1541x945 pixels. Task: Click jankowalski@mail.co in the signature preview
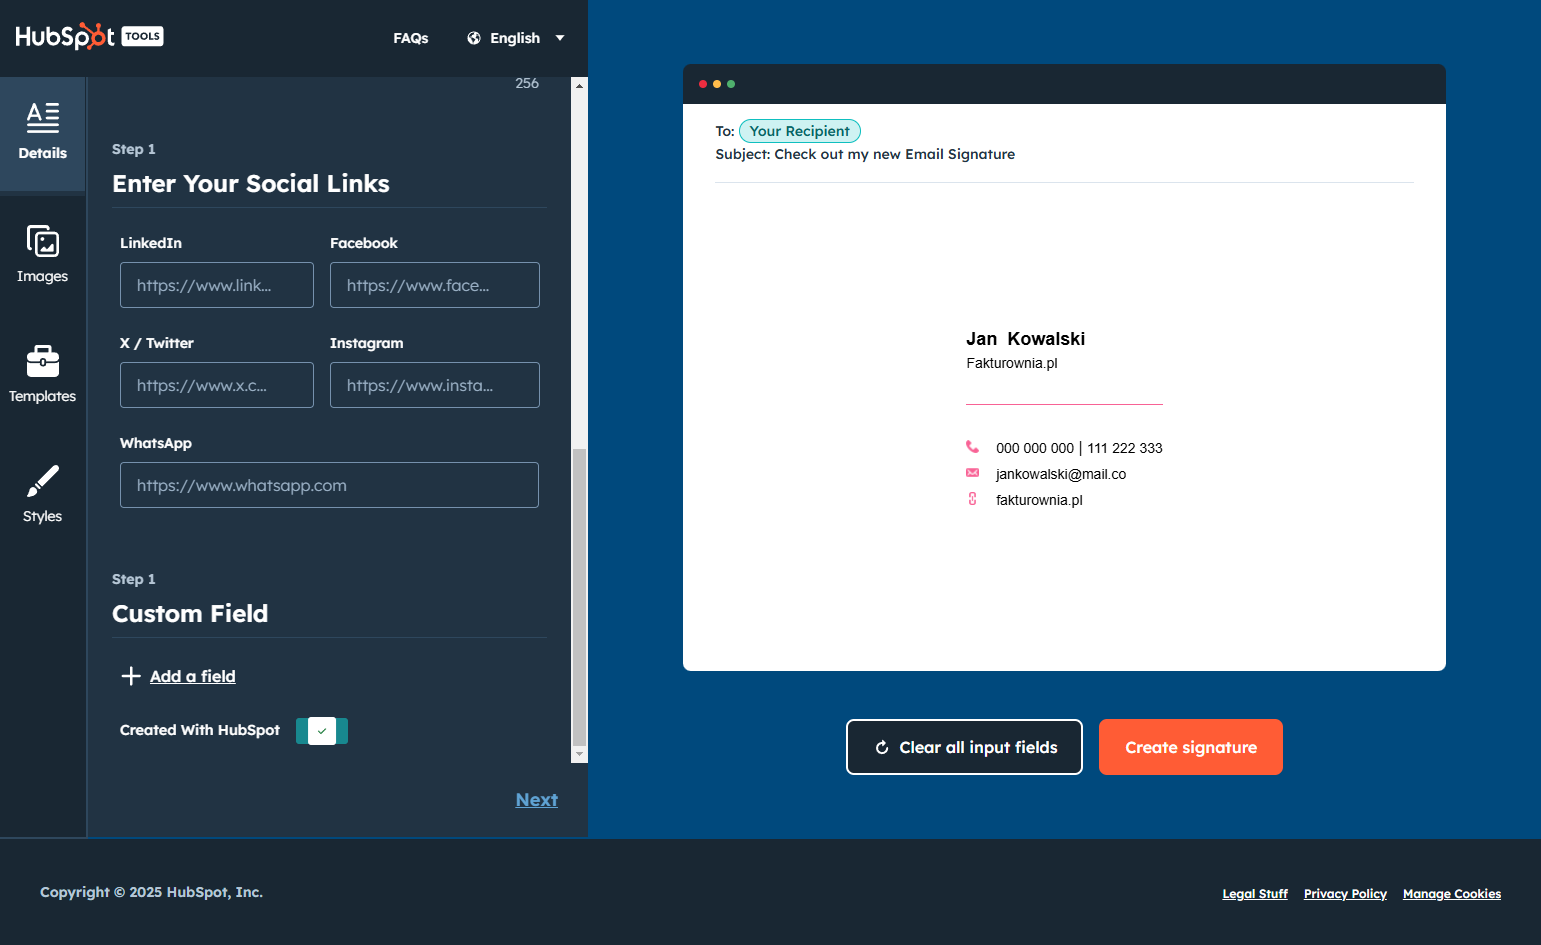point(1061,474)
